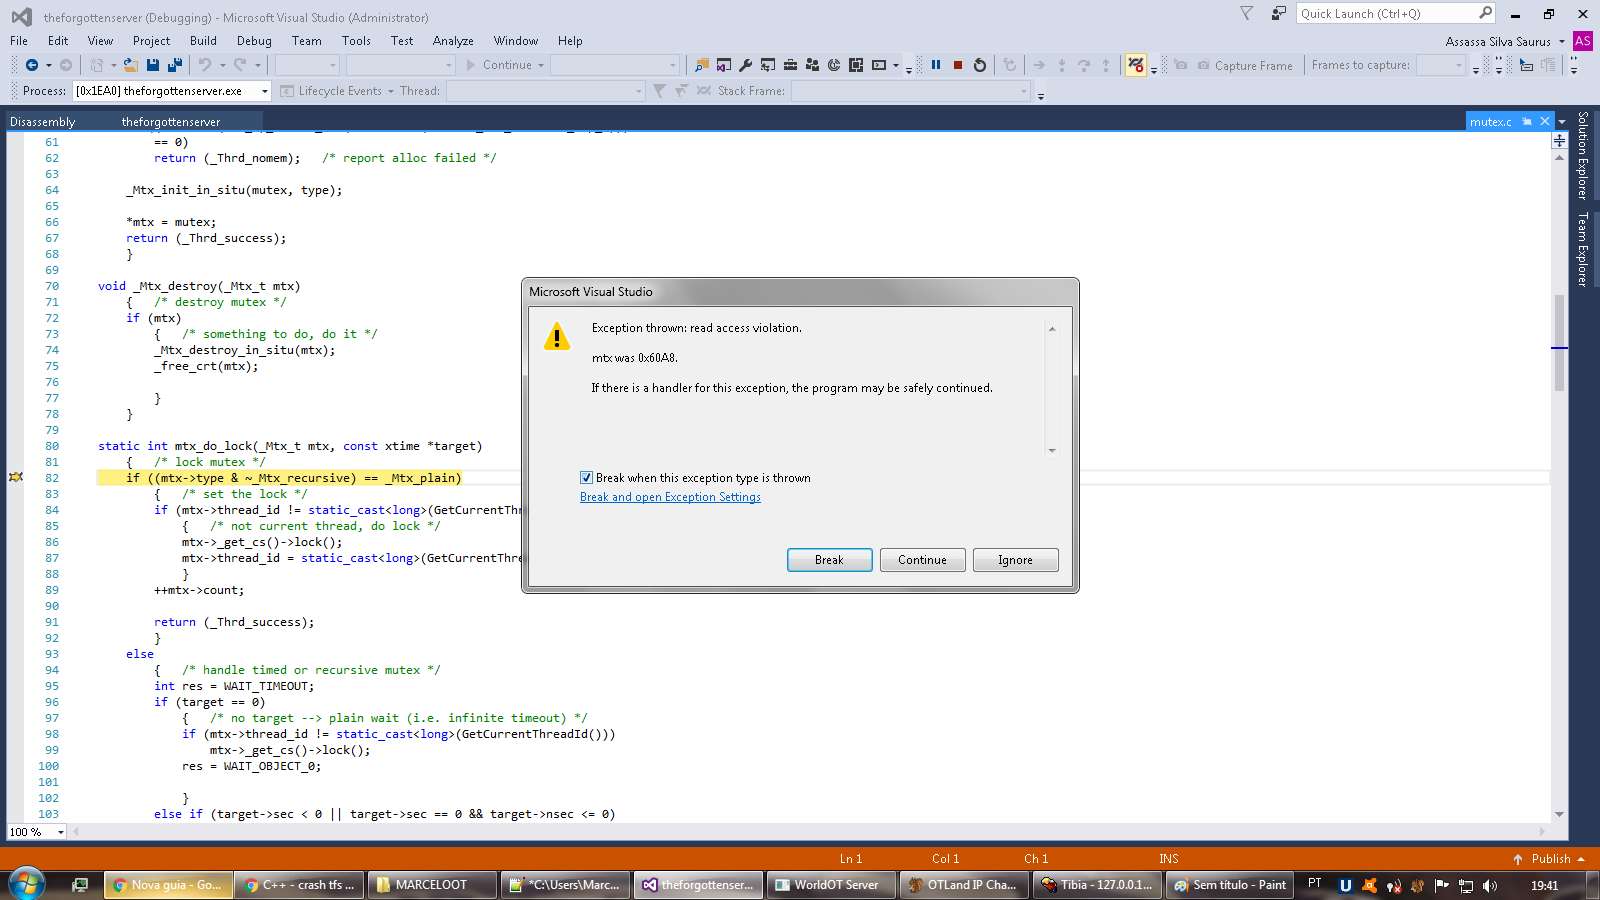Click the Ignore button
This screenshot has height=900, width=1600.
click(x=1015, y=560)
